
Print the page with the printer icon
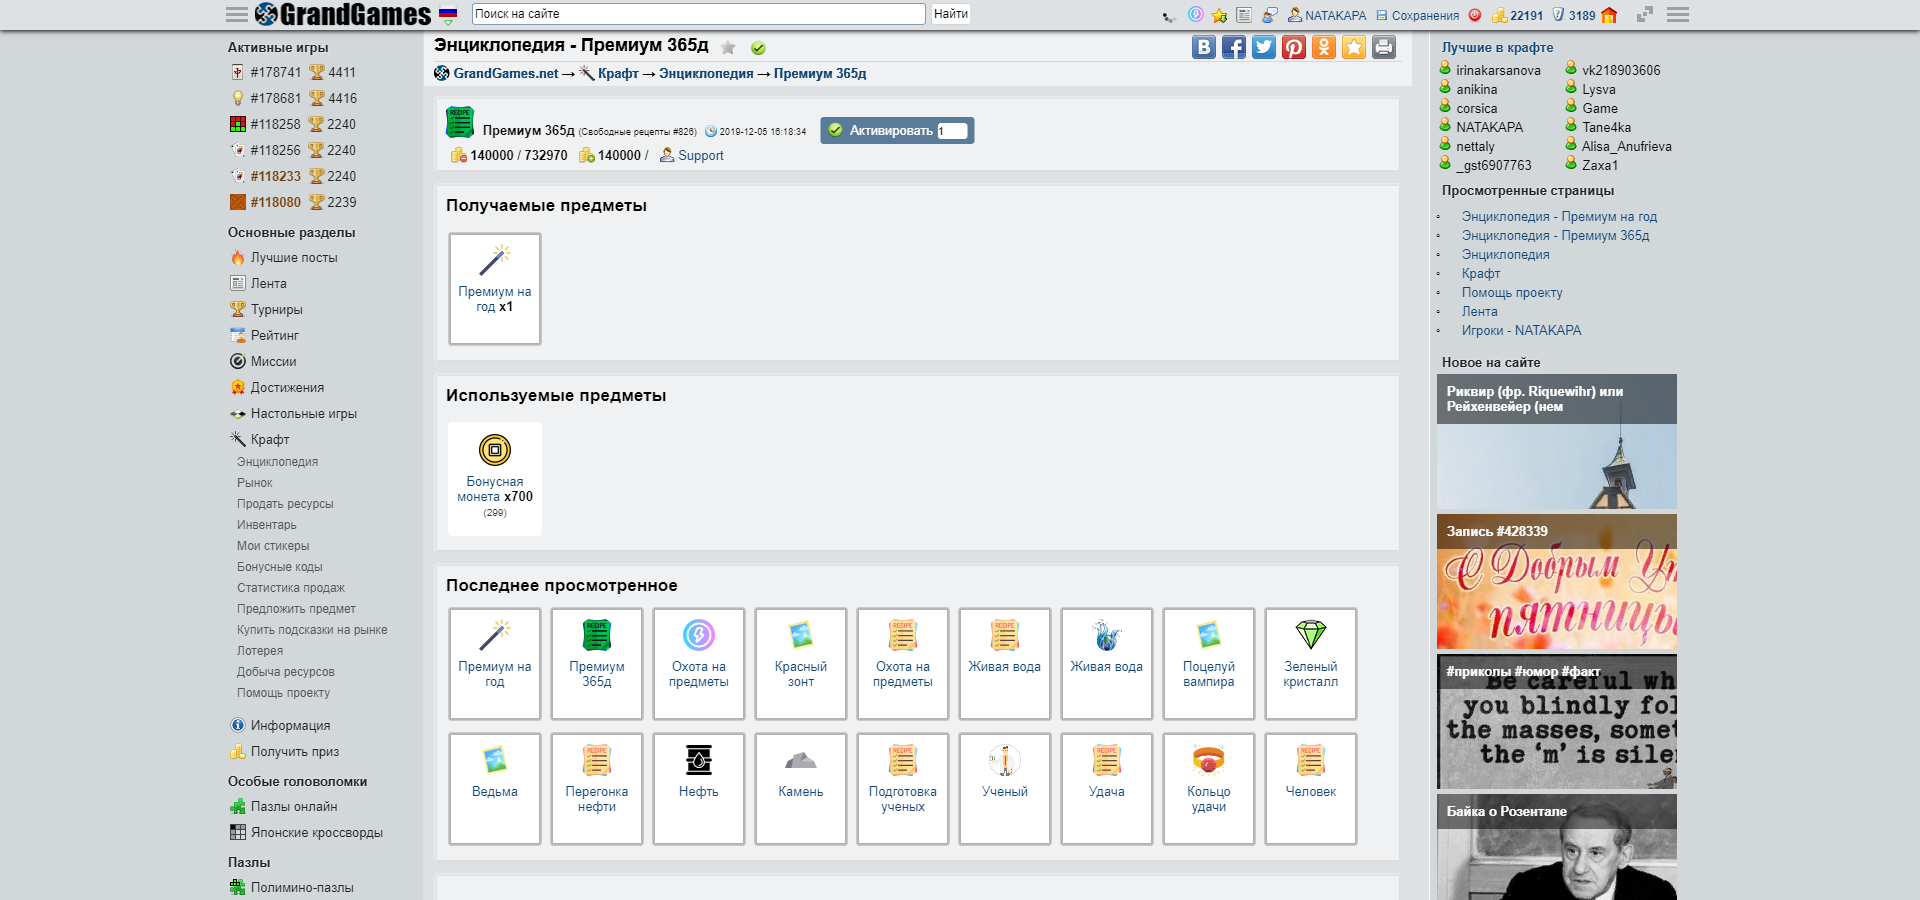[1384, 47]
